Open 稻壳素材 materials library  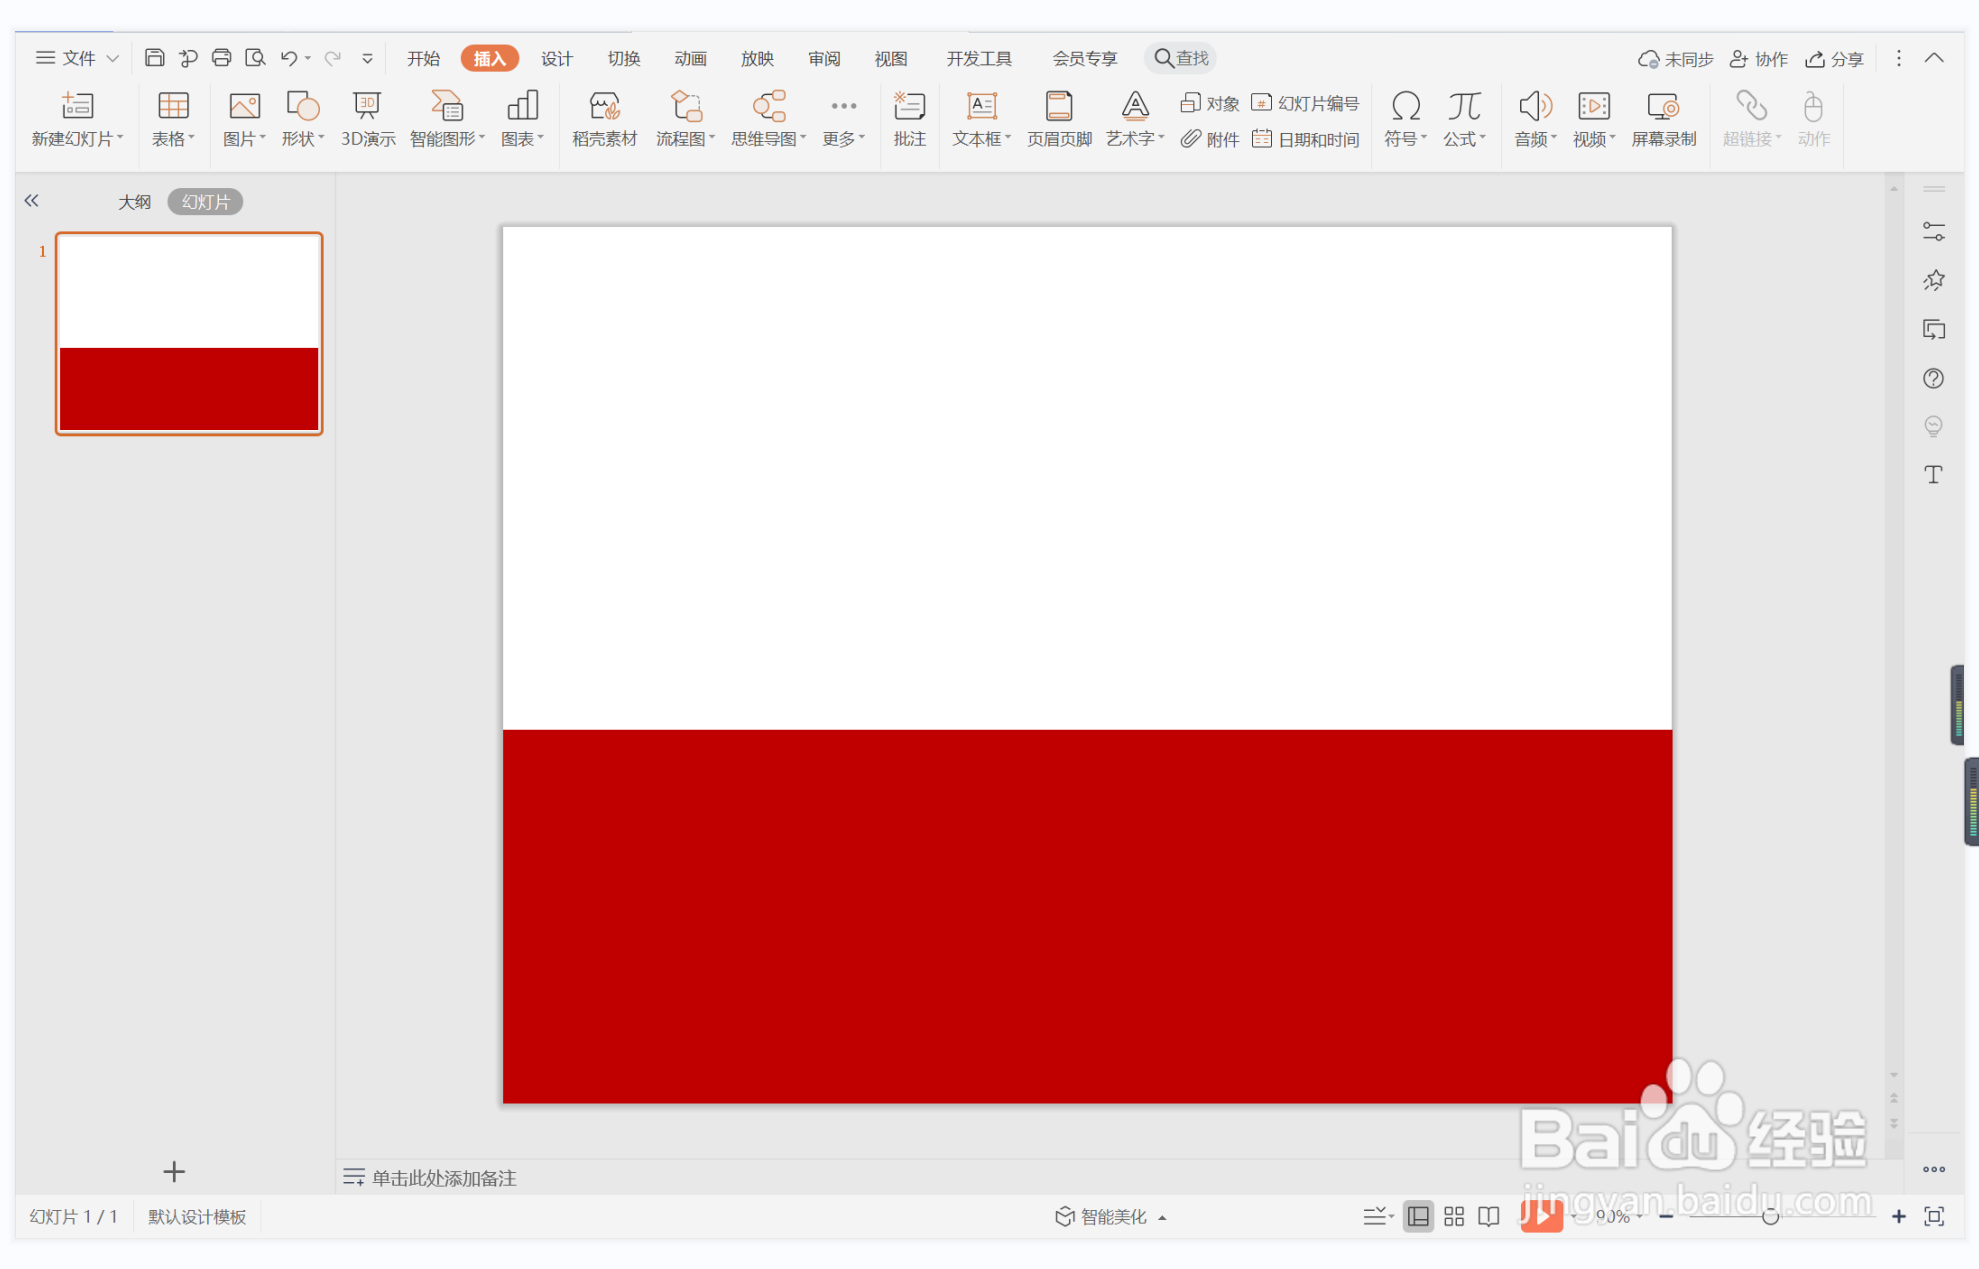click(604, 118)
